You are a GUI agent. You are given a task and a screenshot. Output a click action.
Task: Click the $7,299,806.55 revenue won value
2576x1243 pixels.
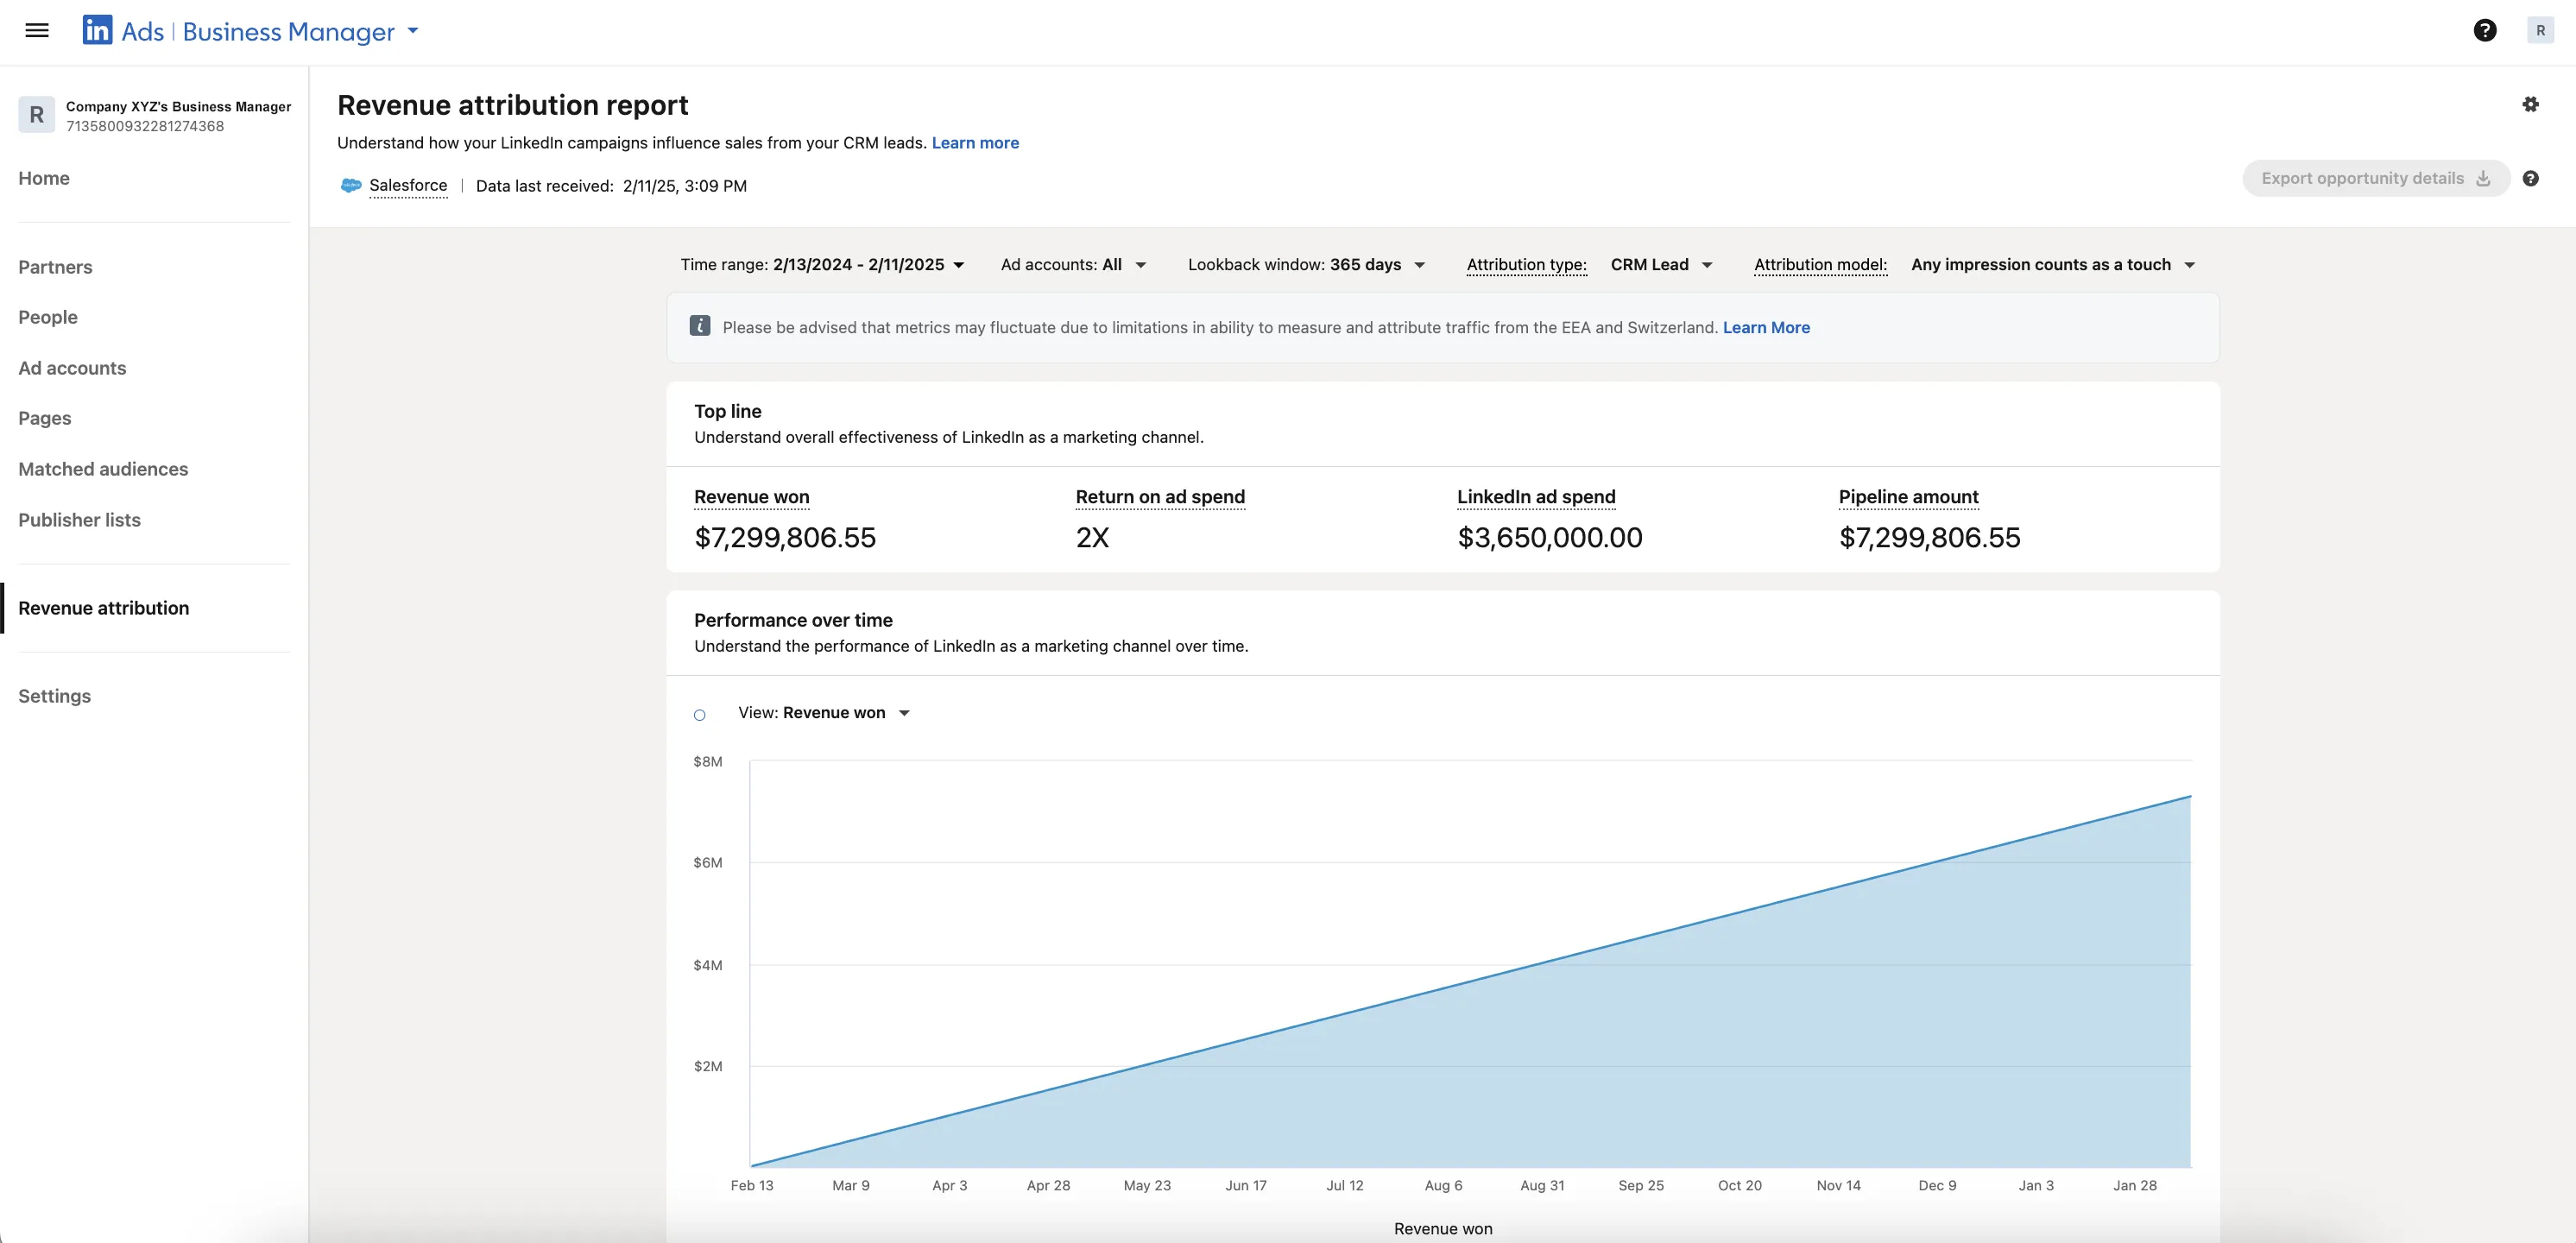click(x=785, y=538)
